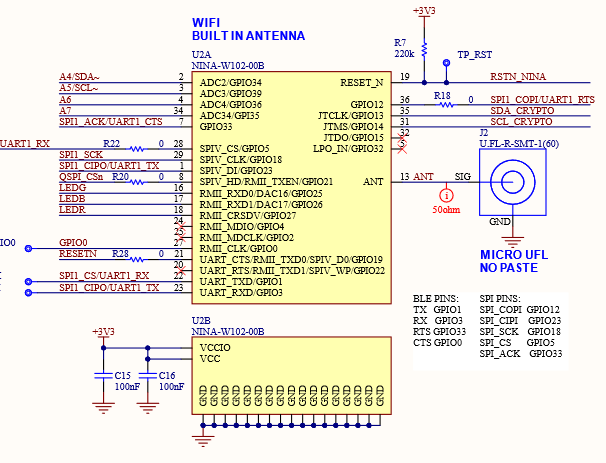The height and width of the screenshot is (463, 606).
Task: Click the MICRO UFL NO PASTE note
Action: 514,261
